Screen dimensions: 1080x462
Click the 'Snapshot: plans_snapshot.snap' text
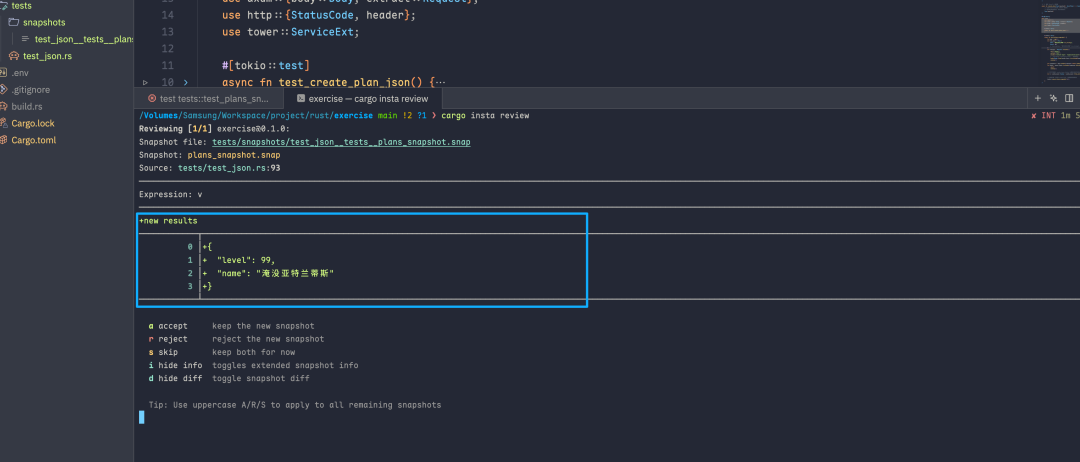pyautogui.click(x=209, y=155)
